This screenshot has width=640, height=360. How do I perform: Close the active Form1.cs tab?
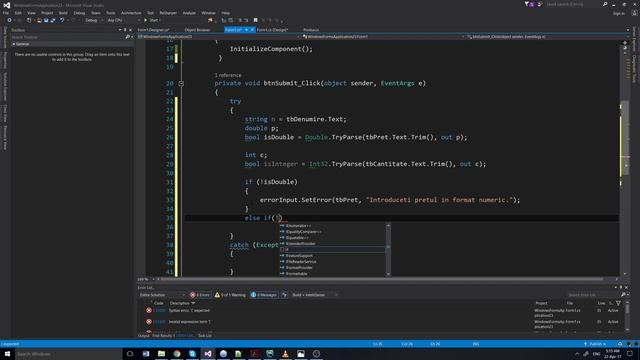coord(252,30)
